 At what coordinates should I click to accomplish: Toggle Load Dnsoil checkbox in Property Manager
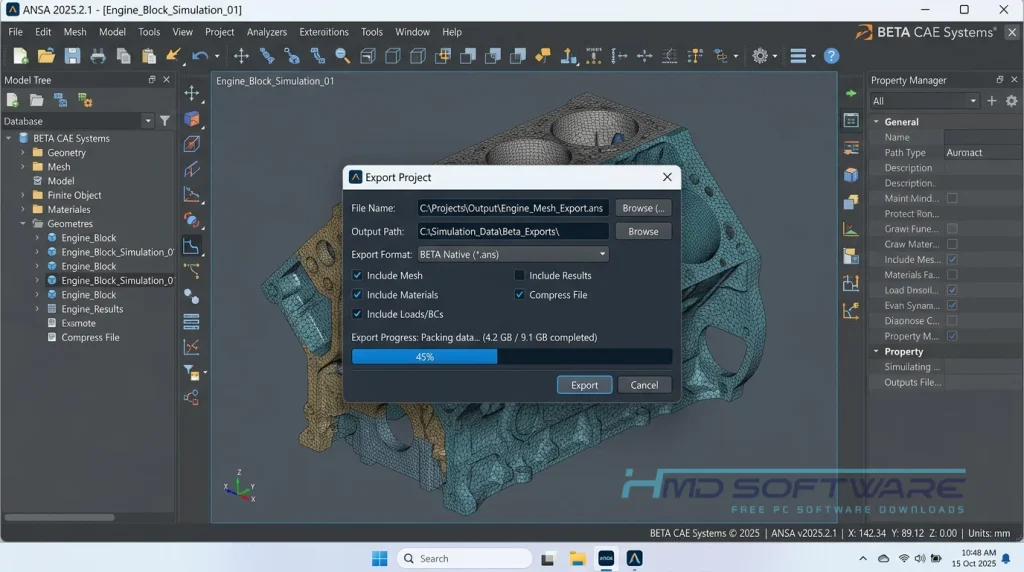952,290
